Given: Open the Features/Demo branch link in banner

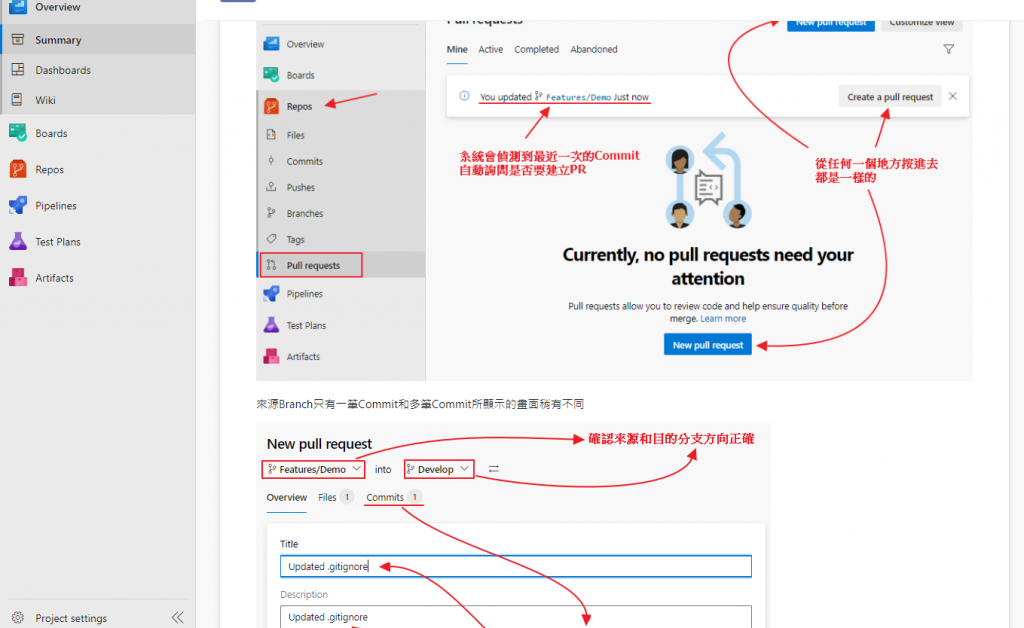Looking at the screenshot, I should (579, 97).
